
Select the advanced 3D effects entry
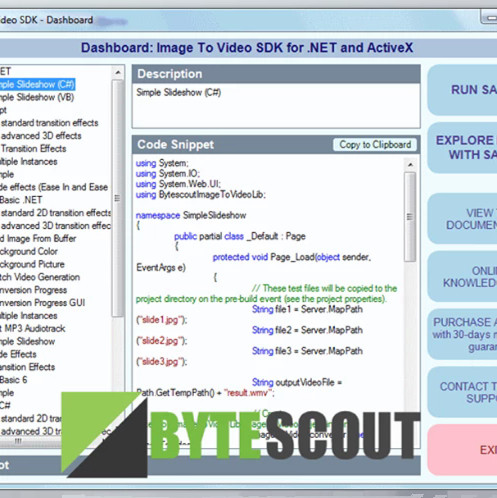point(41,136)
